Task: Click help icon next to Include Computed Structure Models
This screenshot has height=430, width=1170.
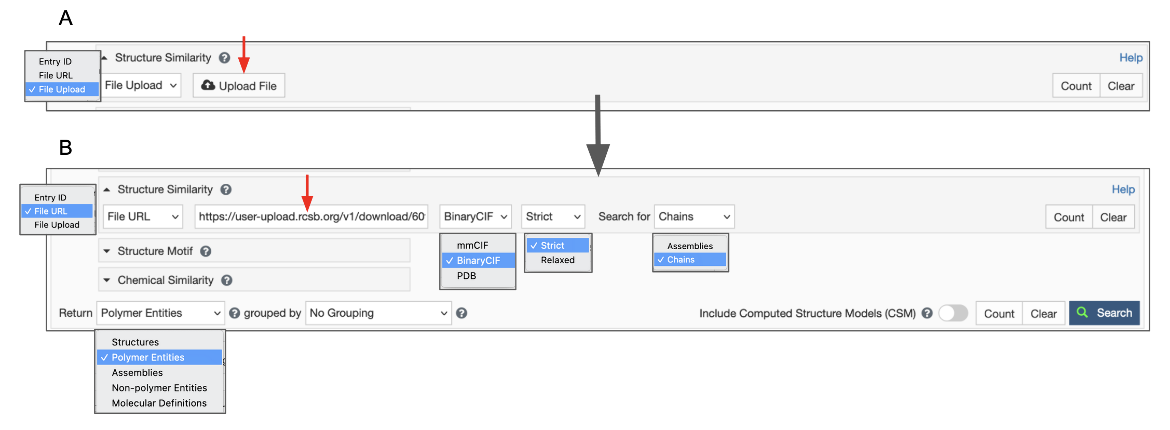Action: point(927,313)
